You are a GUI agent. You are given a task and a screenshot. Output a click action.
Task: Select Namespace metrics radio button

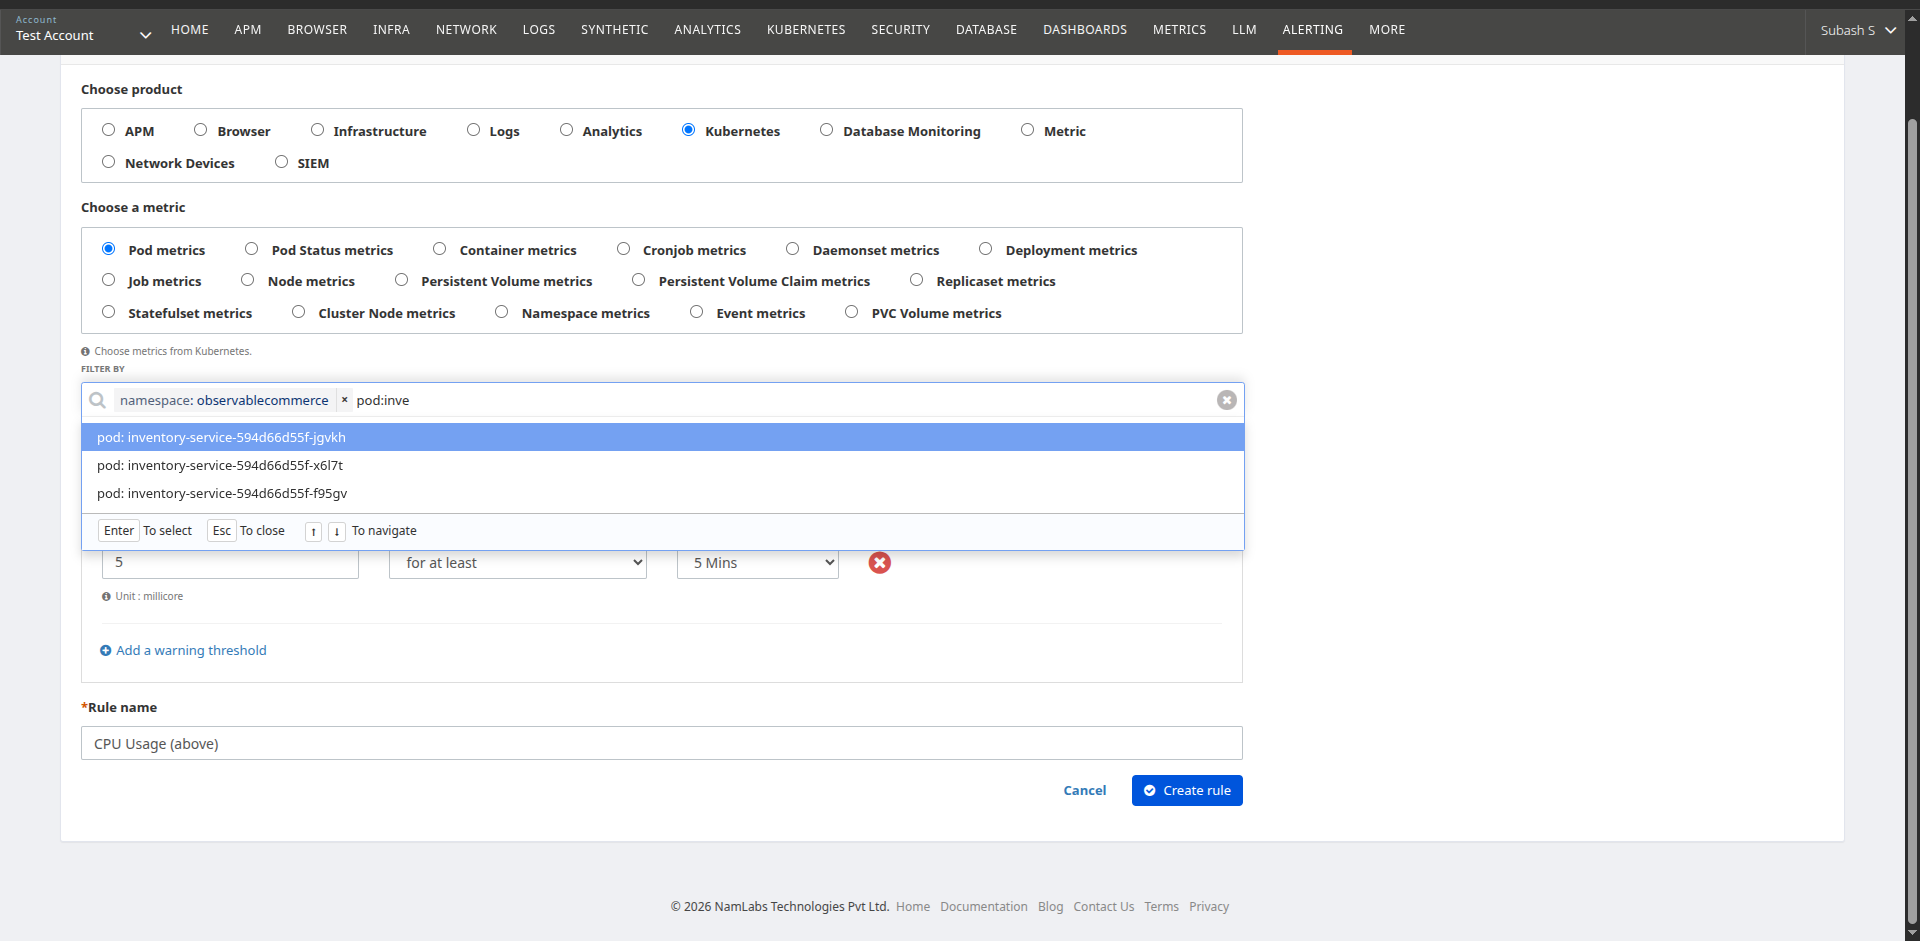pos(501,312)
